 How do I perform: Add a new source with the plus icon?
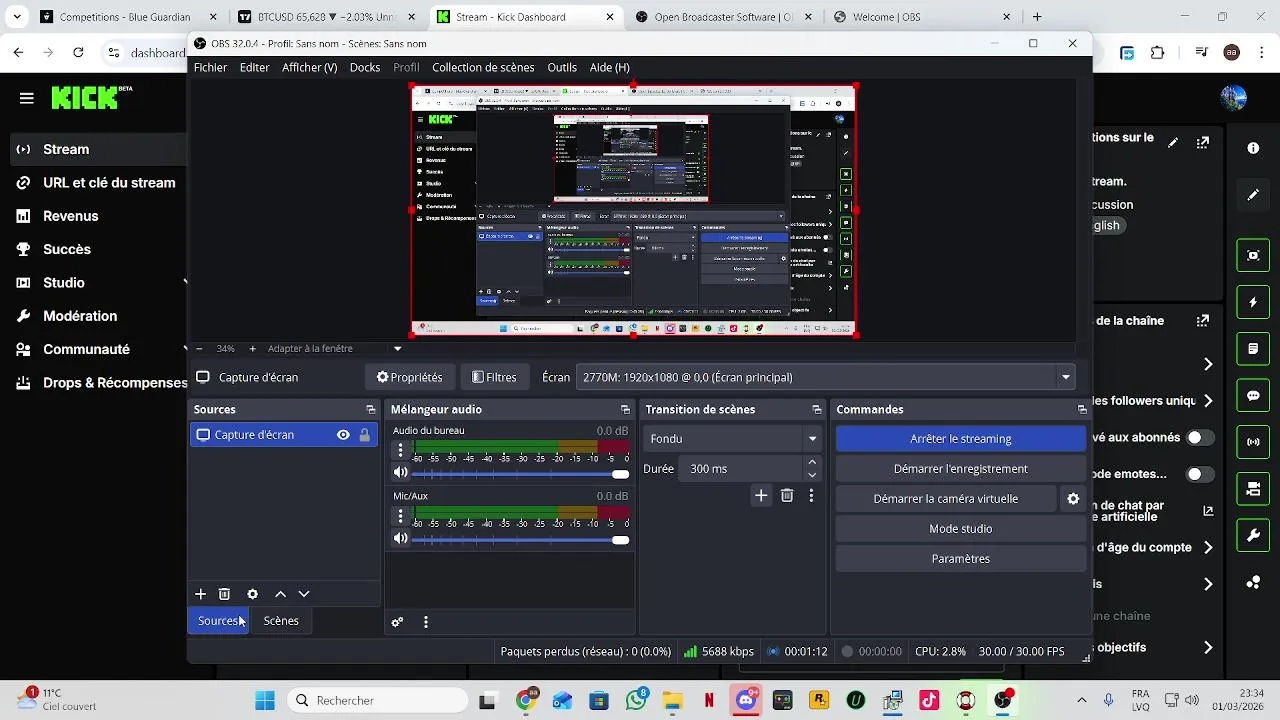200,594
